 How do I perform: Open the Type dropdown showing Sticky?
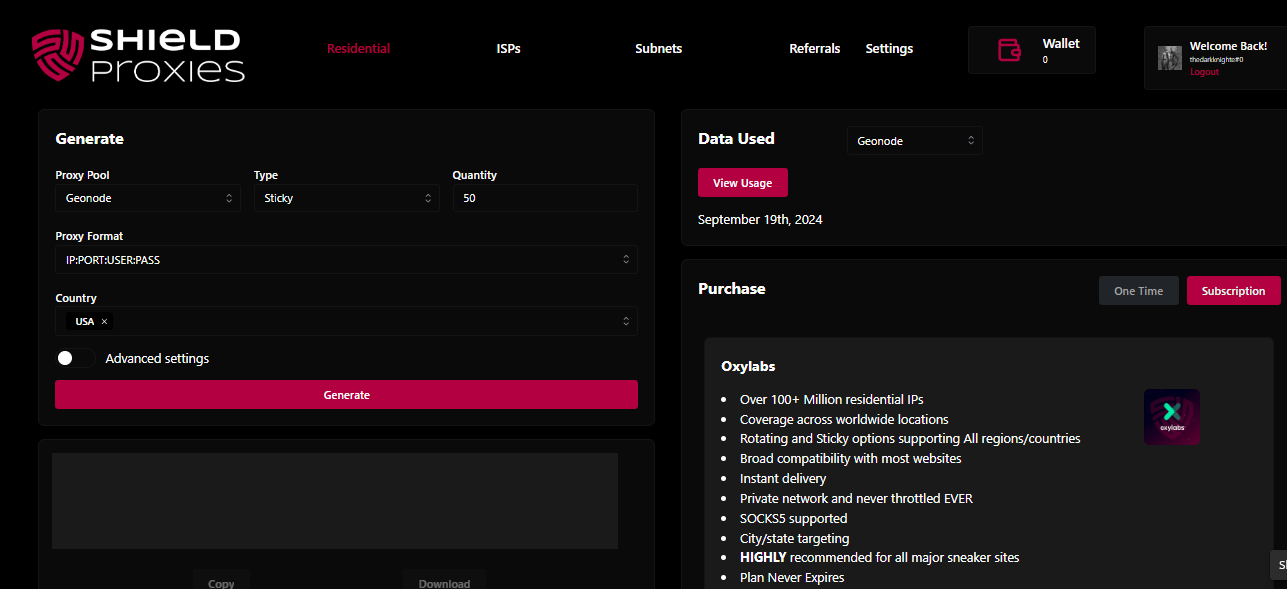click(x=346, y=198)
